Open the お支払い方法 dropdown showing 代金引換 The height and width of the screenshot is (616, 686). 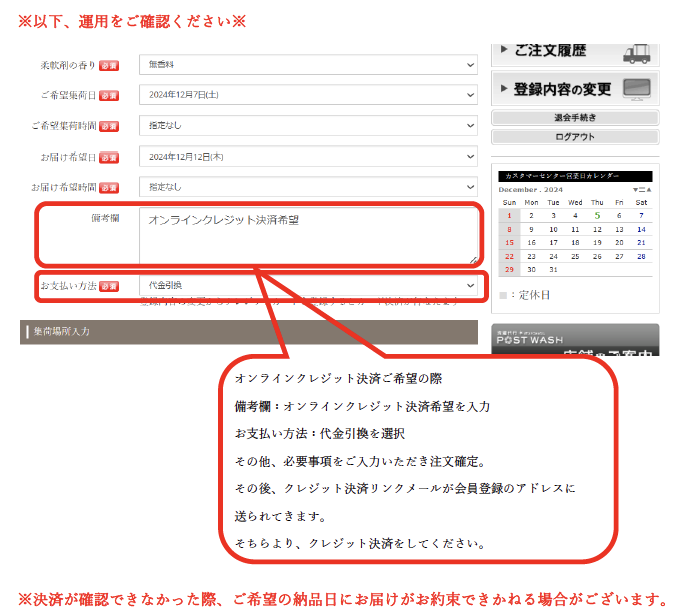(308, 285)
